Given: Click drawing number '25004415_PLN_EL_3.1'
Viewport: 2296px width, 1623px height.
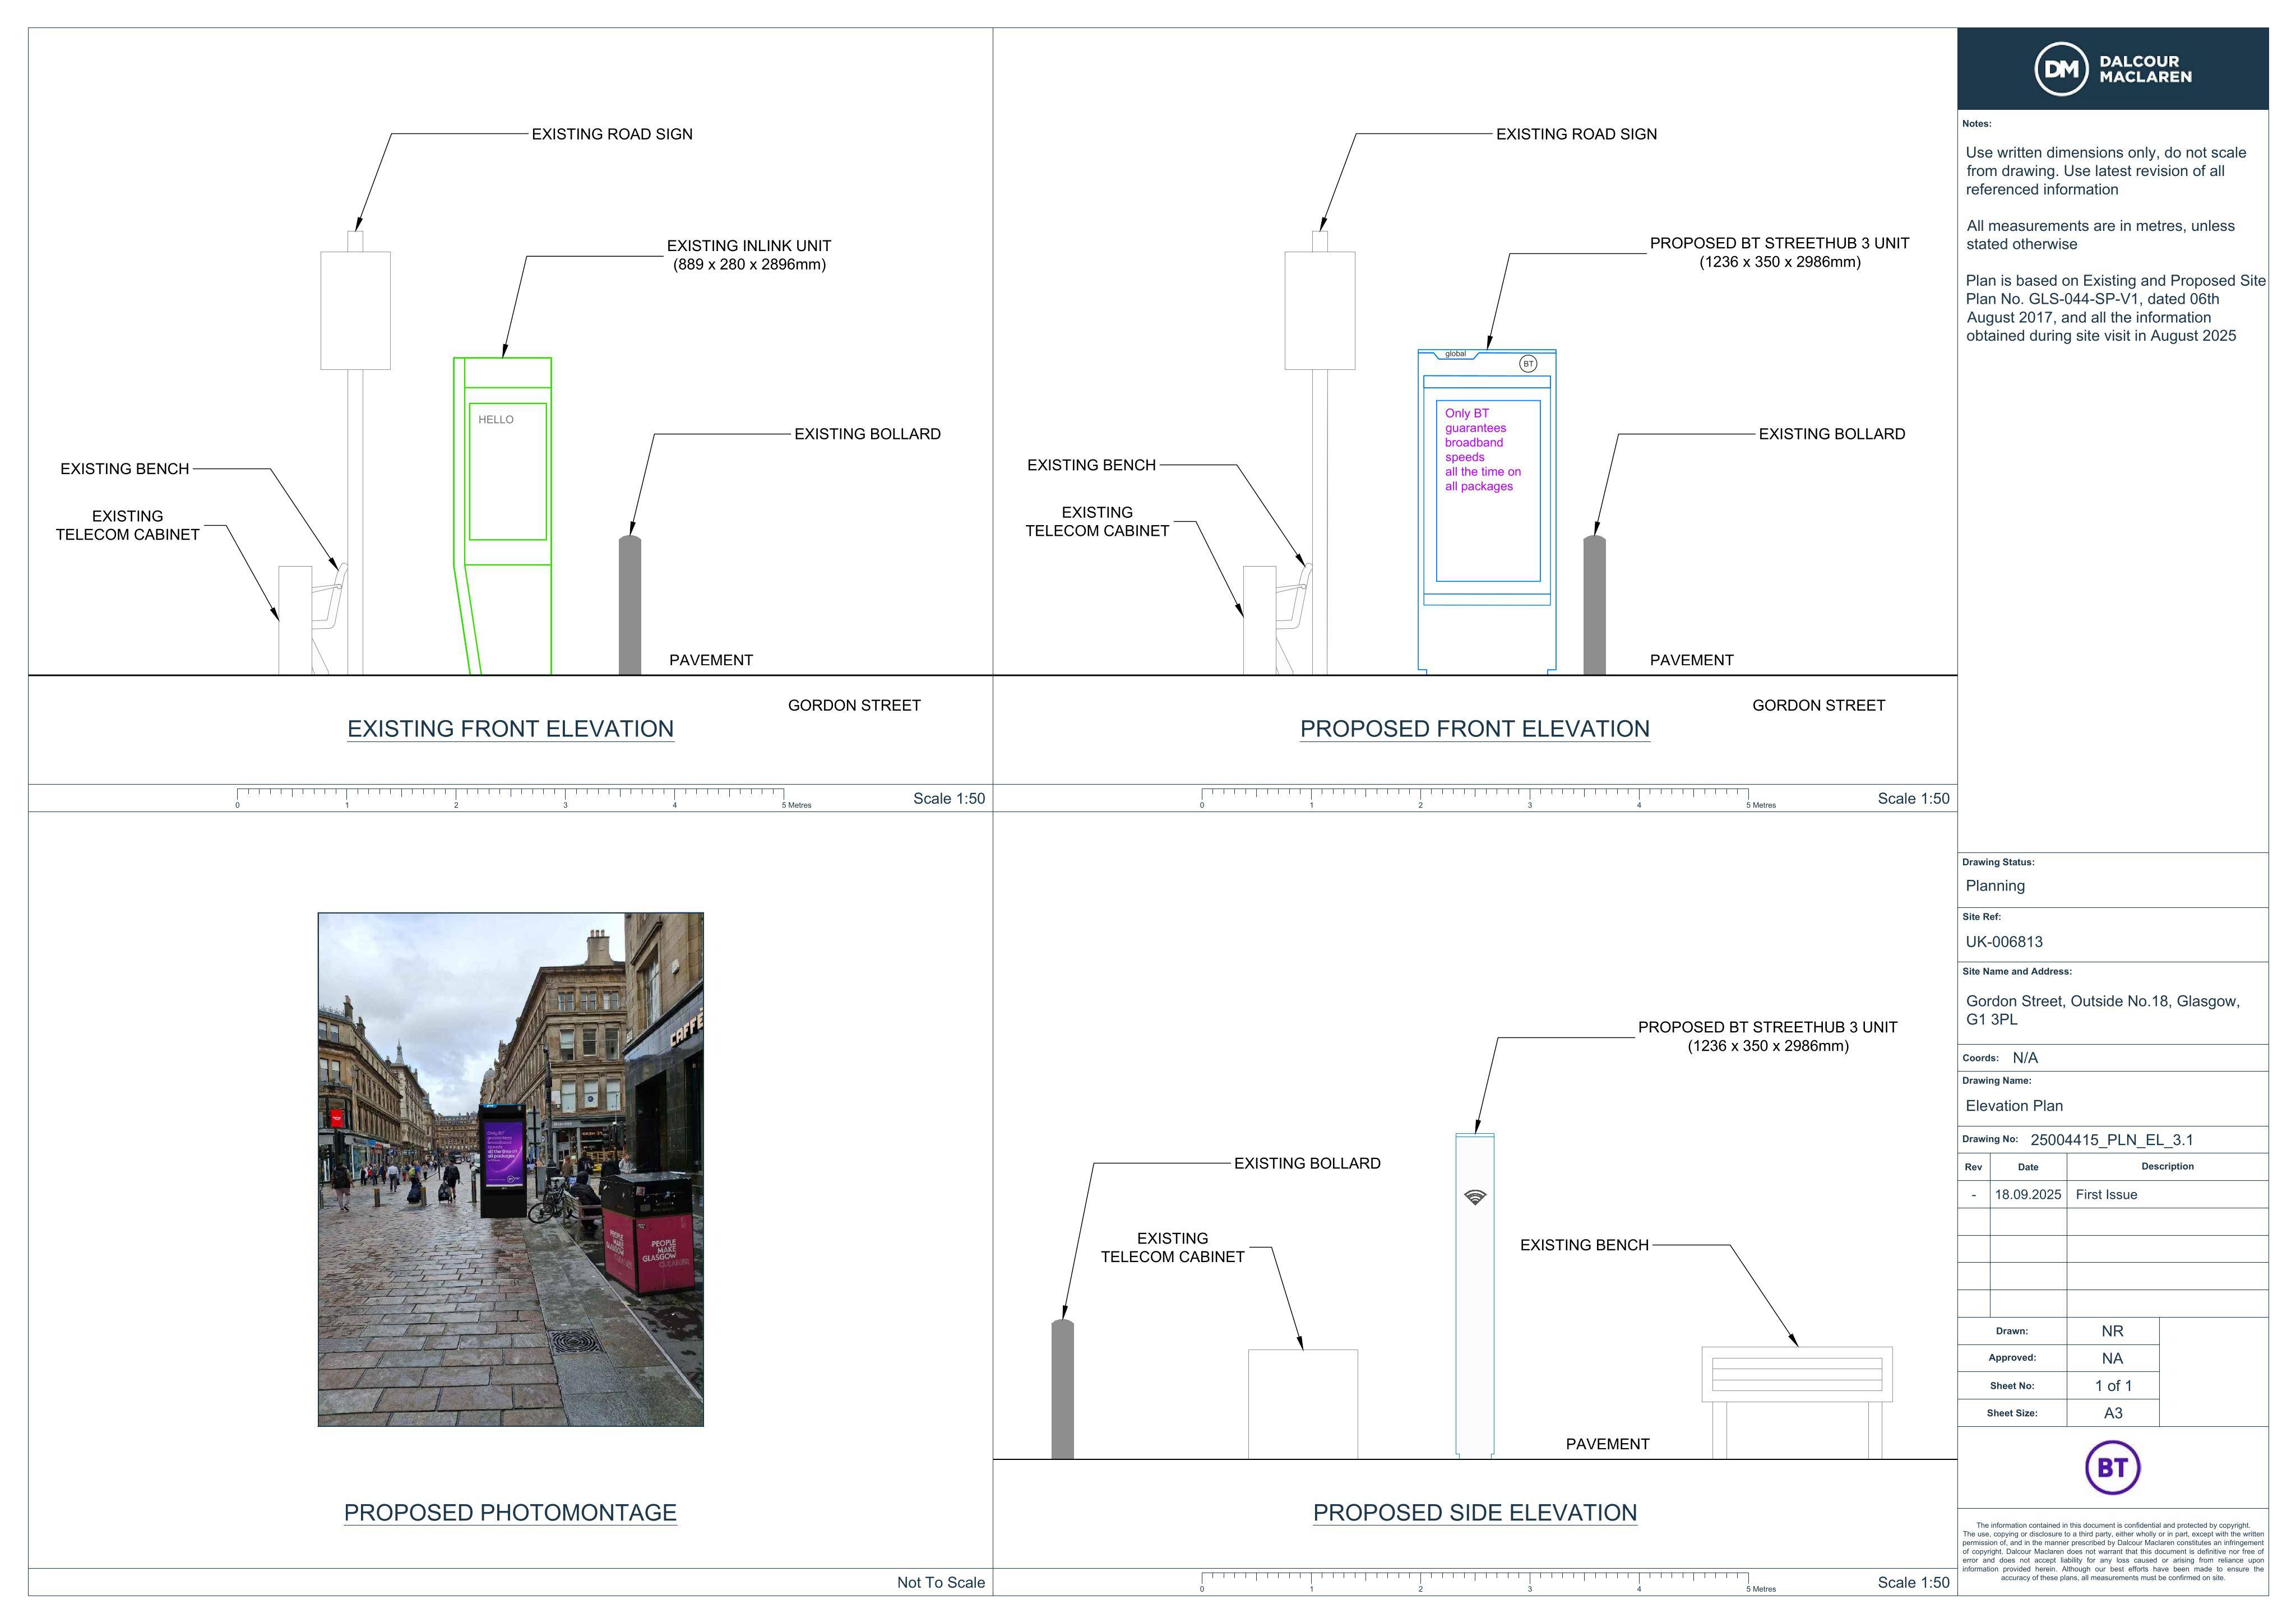Looking at the screenshot, I should tap(2112, 1140).
